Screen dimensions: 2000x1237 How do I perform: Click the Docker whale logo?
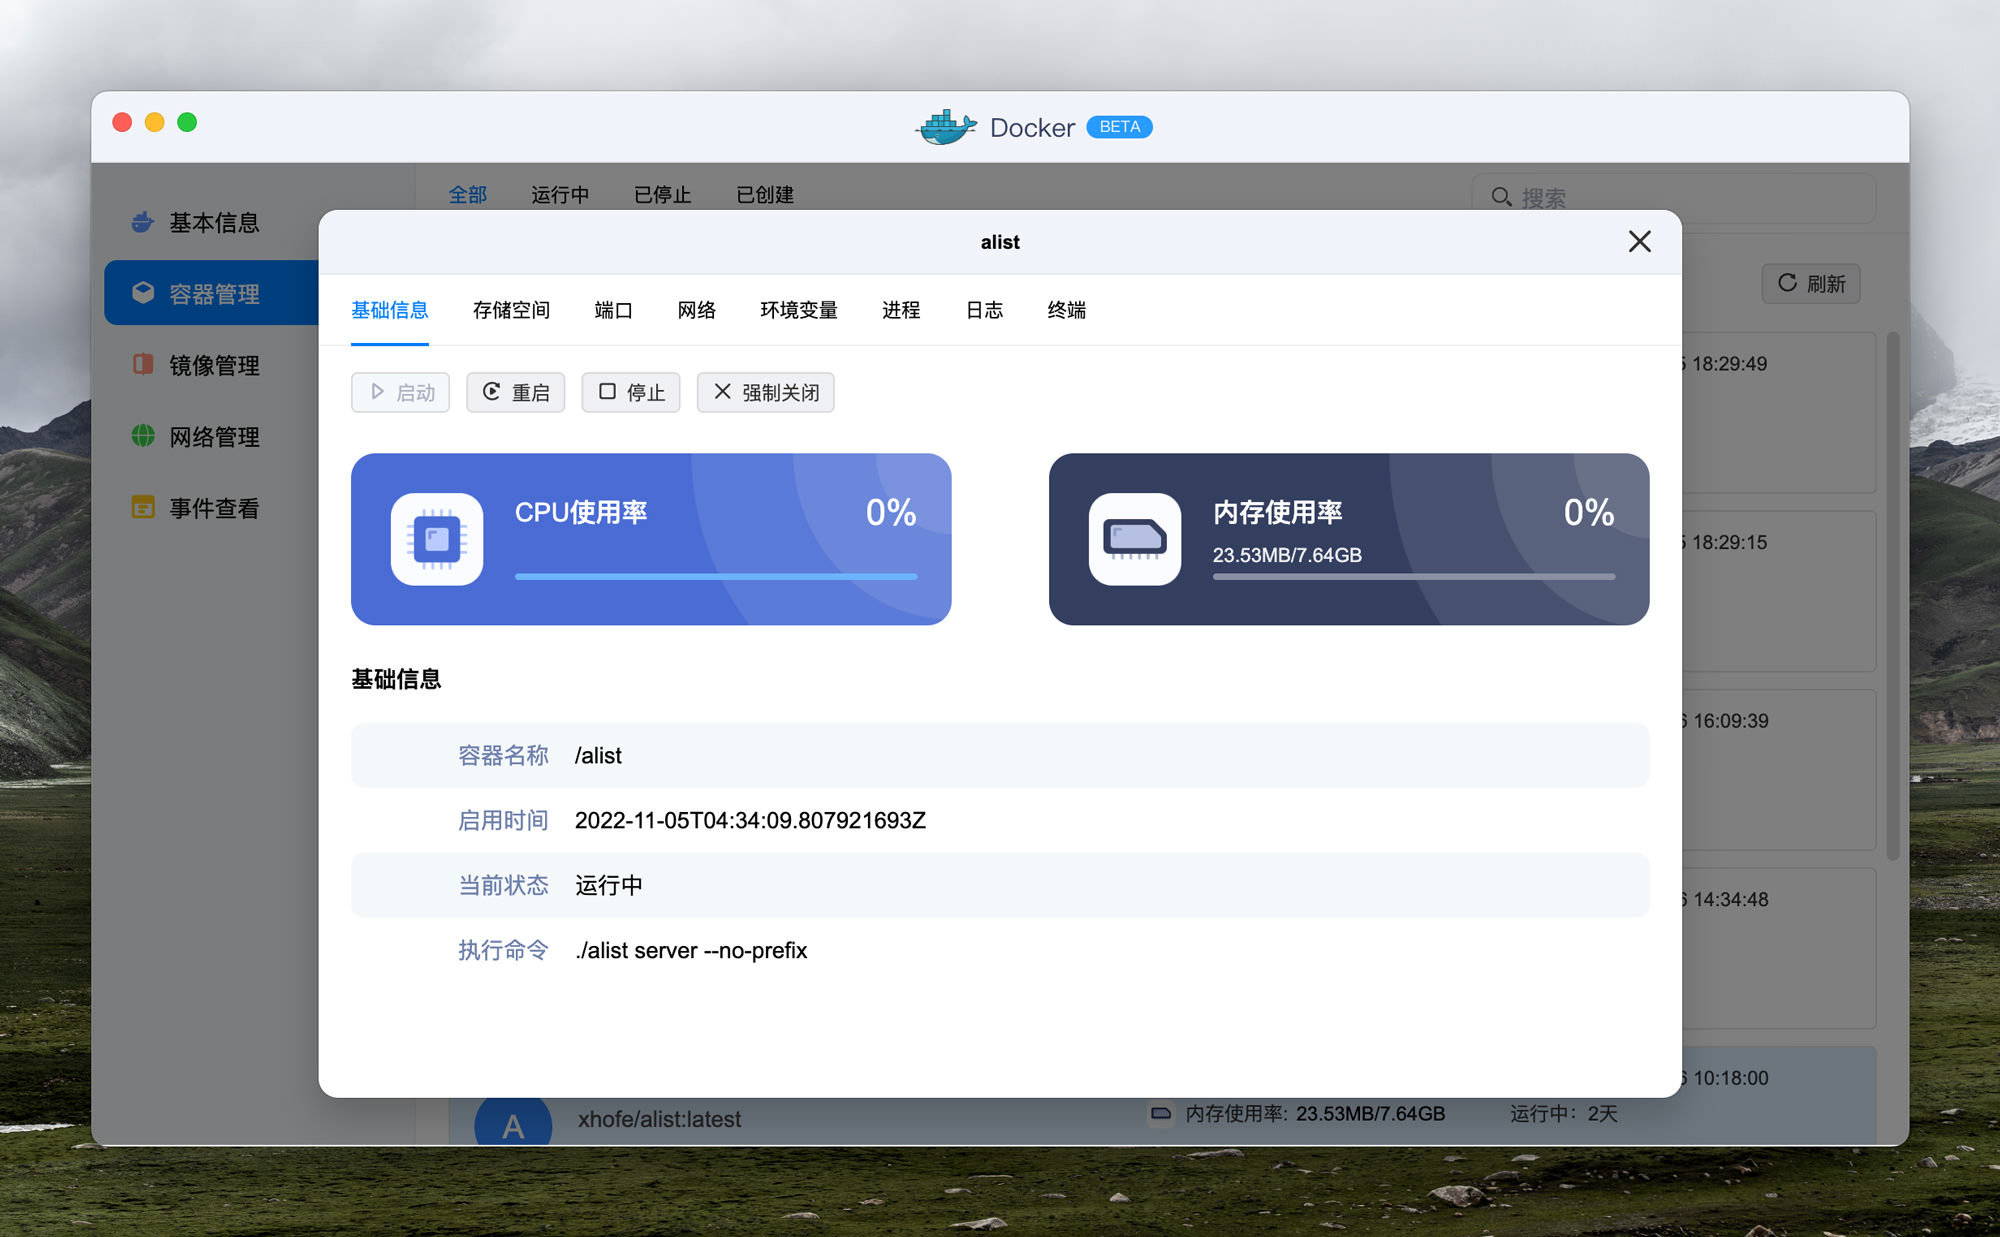click(944, 127)
